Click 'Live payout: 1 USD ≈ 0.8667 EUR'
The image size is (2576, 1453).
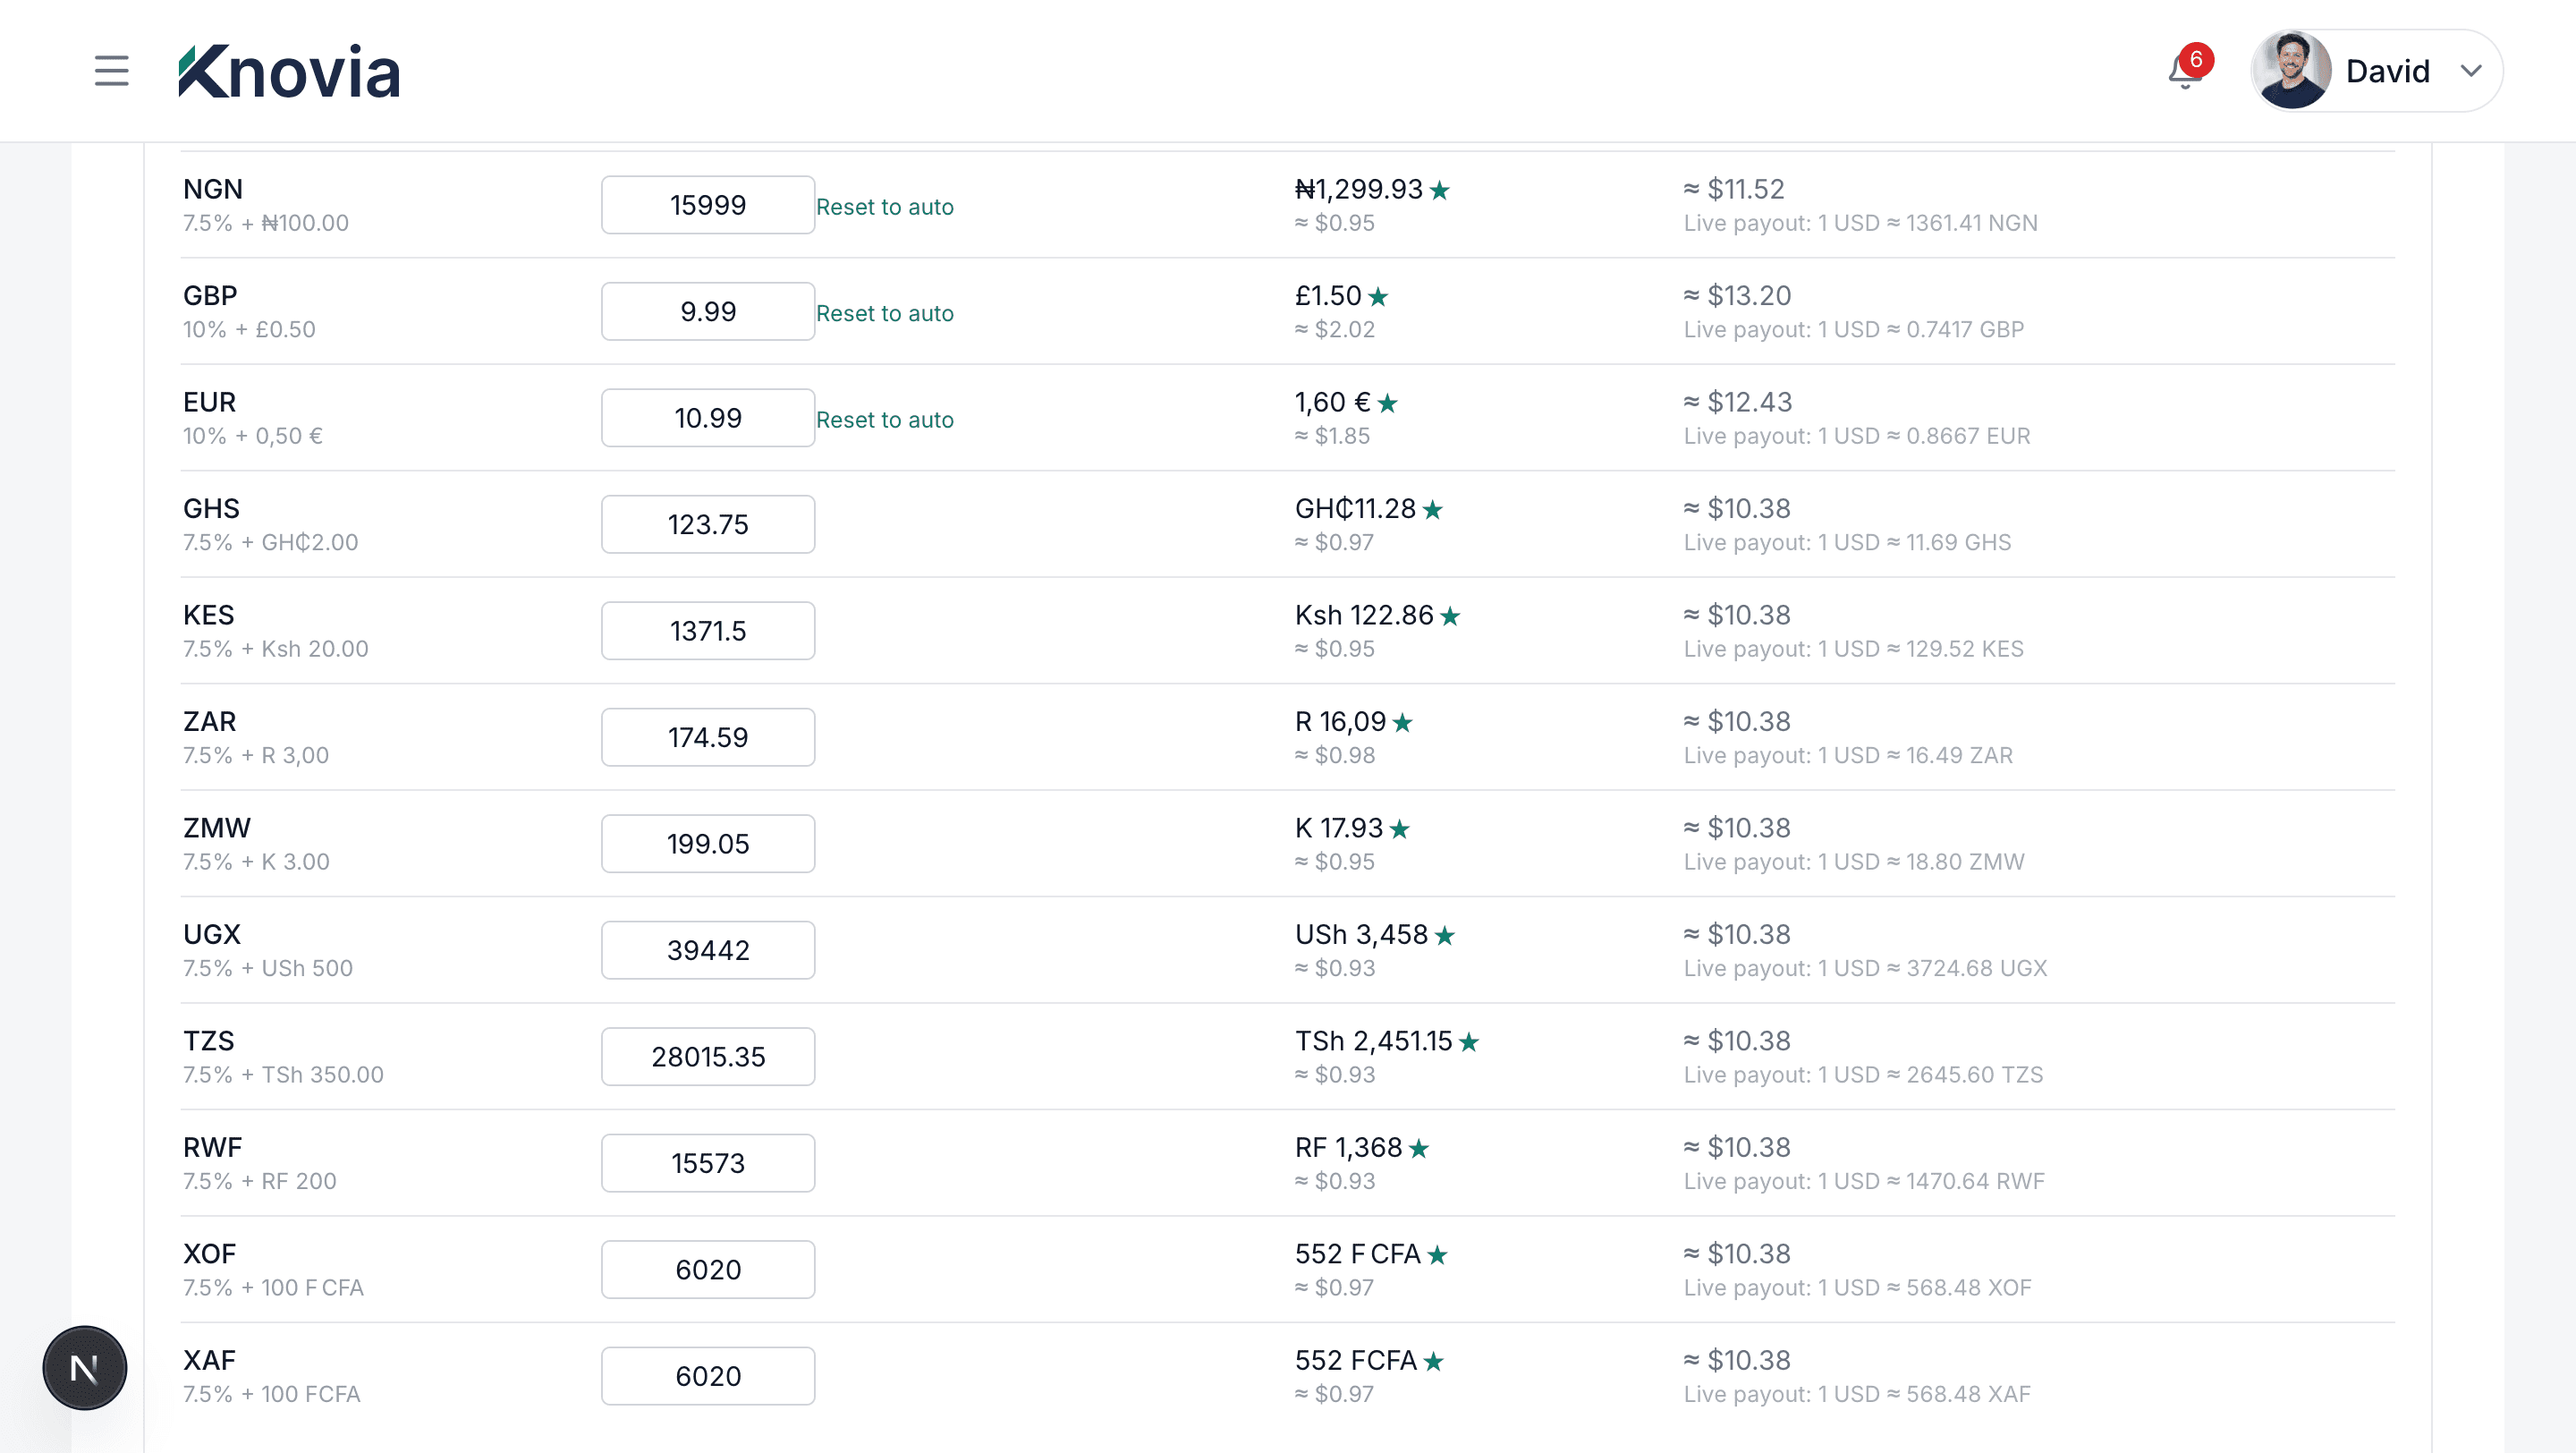1857,436
